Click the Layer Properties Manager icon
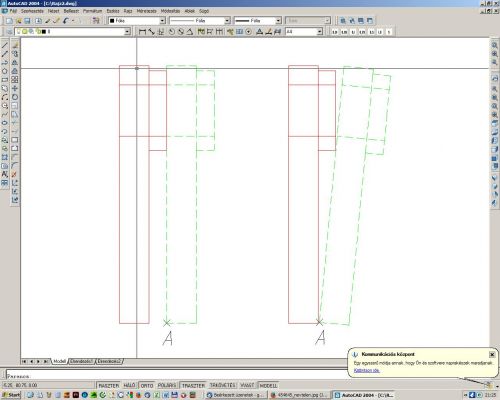This screenshot has height=400, width=500. point(9,32)
